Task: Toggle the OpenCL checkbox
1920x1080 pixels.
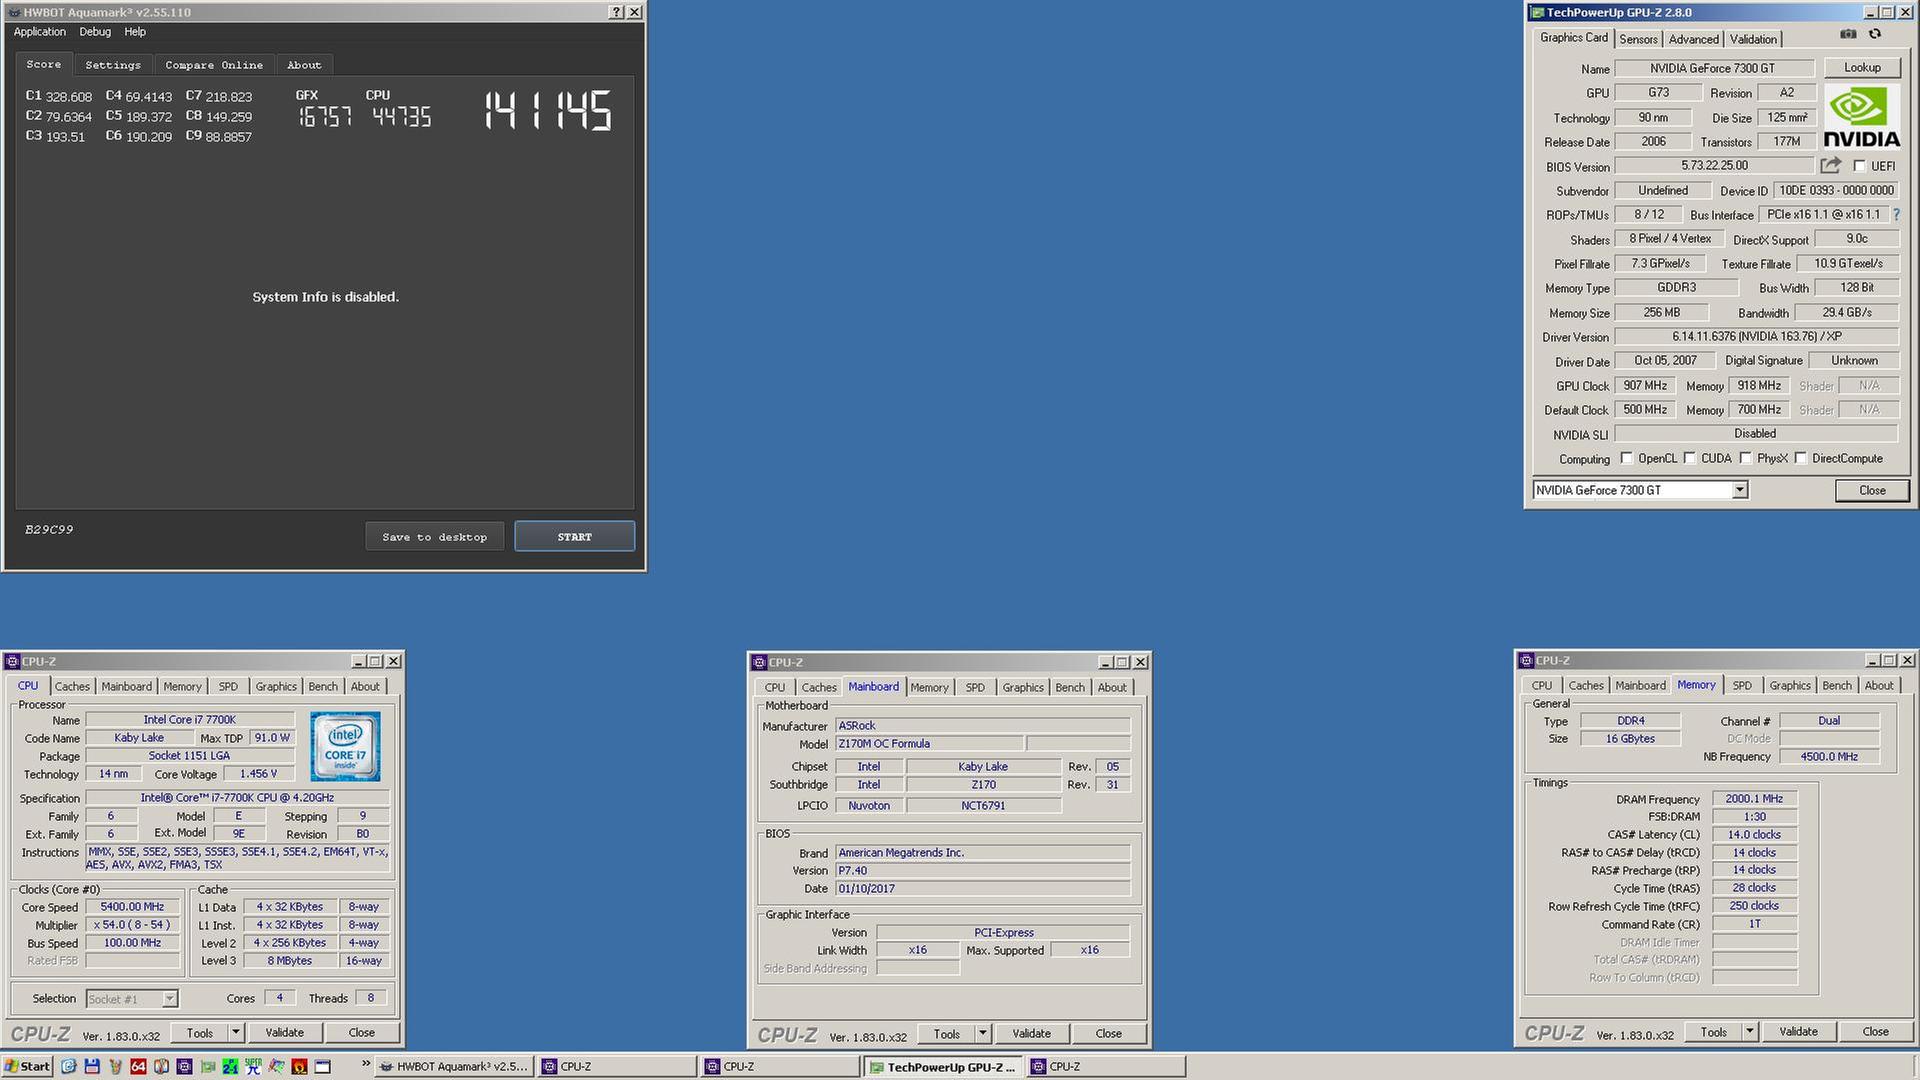Action: (1626, 458)
